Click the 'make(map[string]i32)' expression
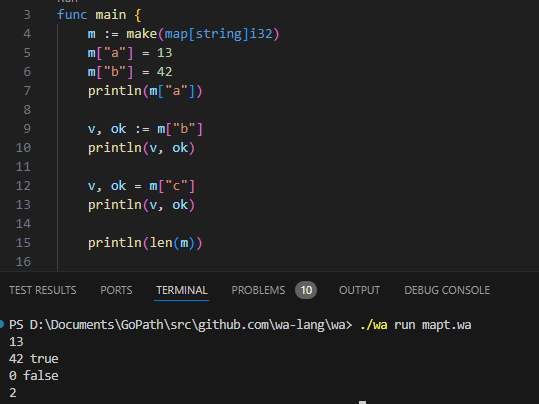The image size is (539, 404). 203,34
